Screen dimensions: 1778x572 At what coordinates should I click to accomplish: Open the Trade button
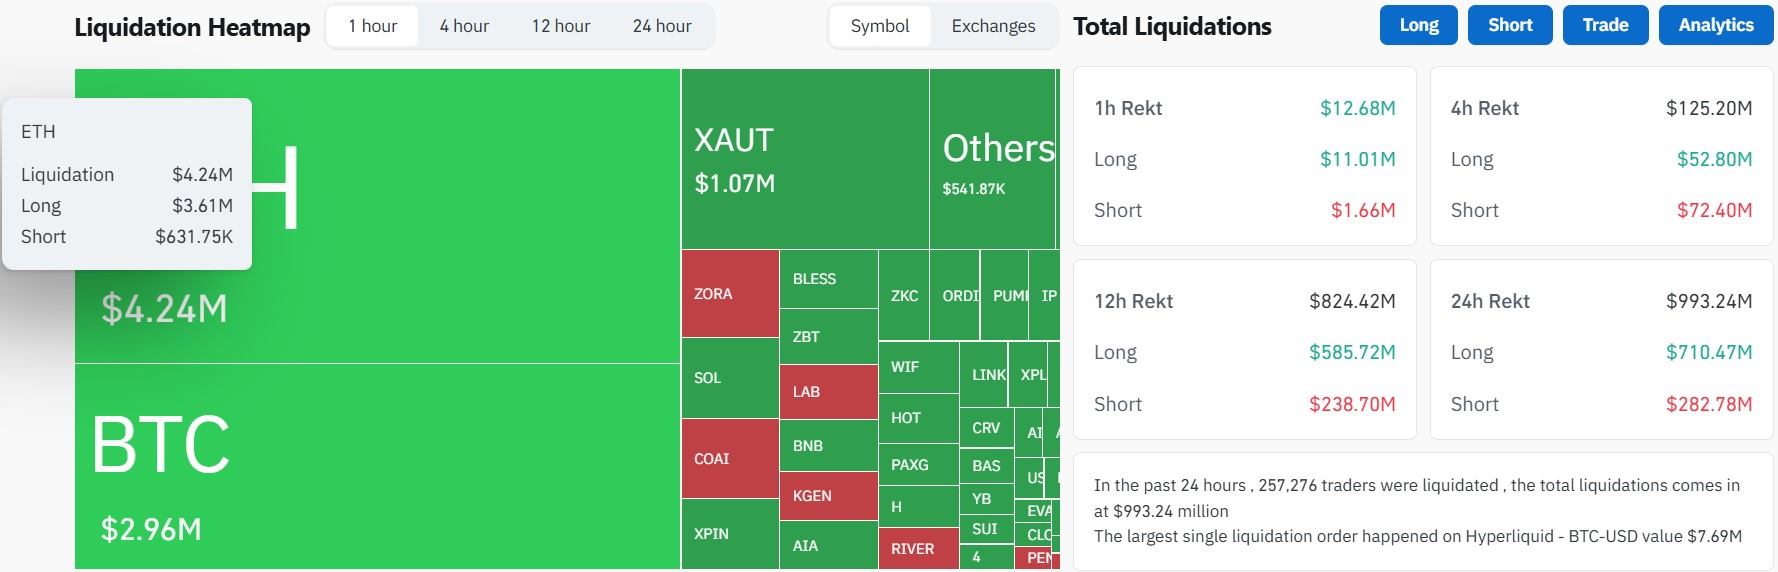1605,25
